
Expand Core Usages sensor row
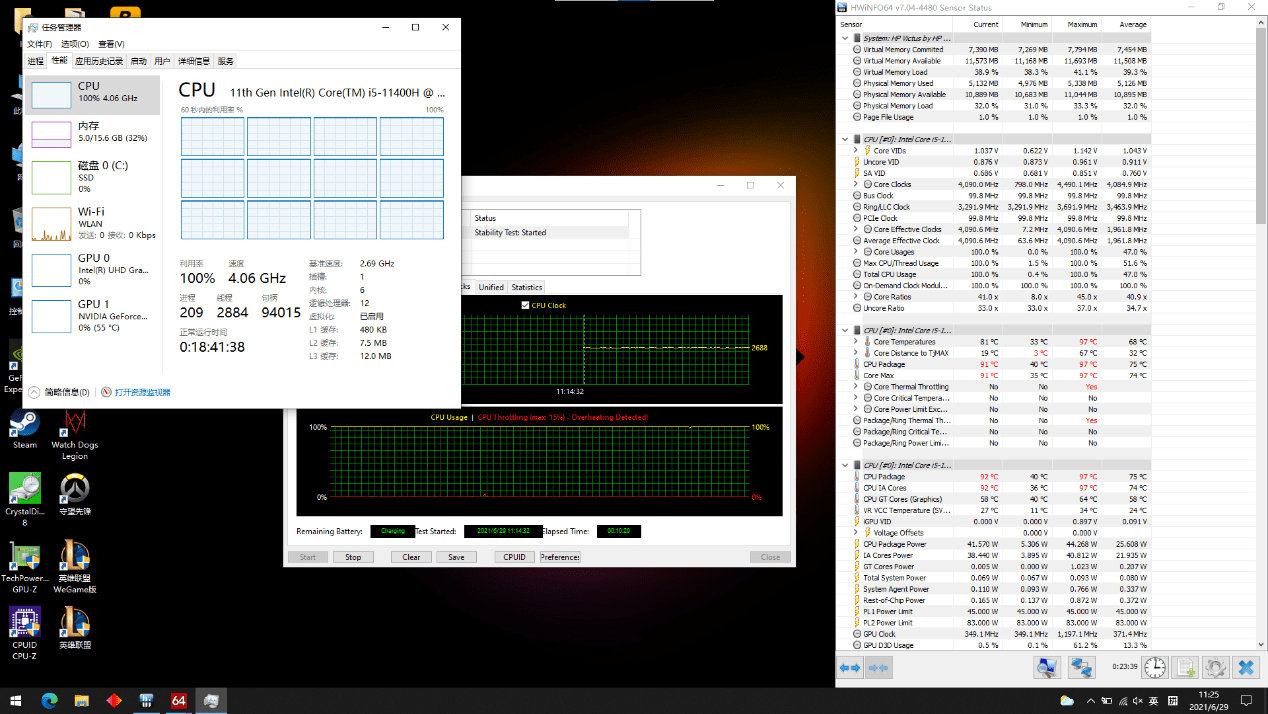click(856, 252)
